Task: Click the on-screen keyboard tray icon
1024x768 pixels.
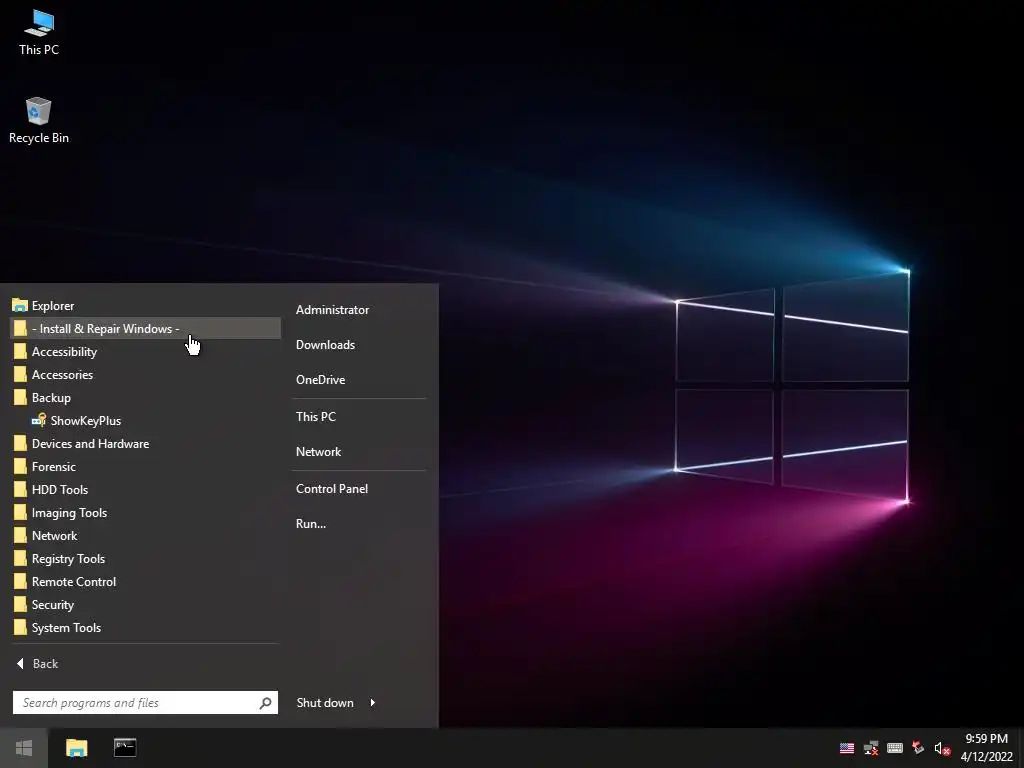Action: click(895, 748)
